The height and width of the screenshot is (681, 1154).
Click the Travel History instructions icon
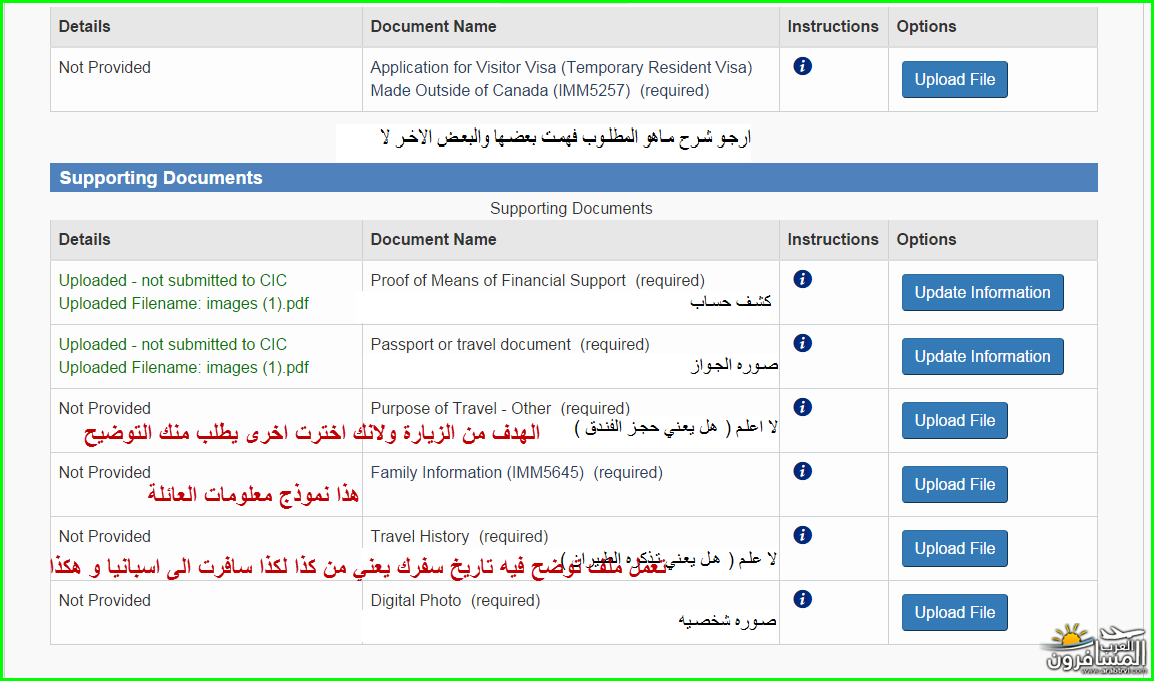click(802, 535)
